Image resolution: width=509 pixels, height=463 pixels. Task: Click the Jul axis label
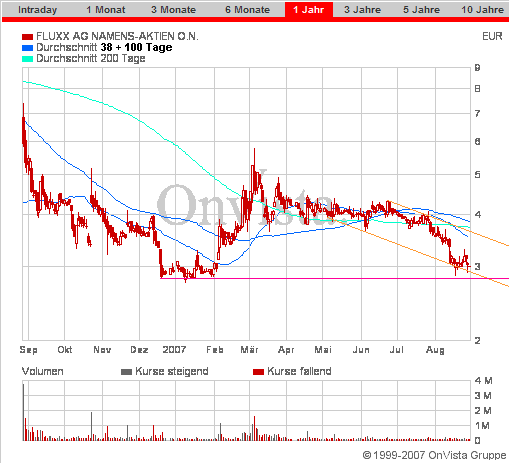pos(397,349)
